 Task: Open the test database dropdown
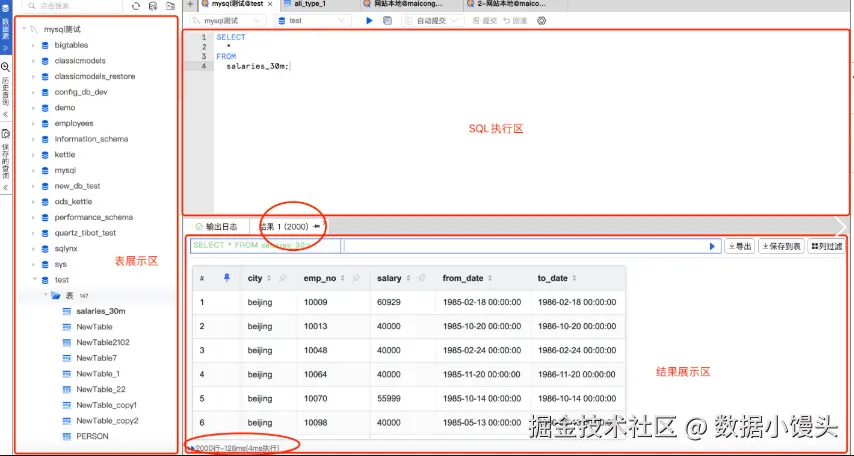pyautogui.click(x=312, y=21)
